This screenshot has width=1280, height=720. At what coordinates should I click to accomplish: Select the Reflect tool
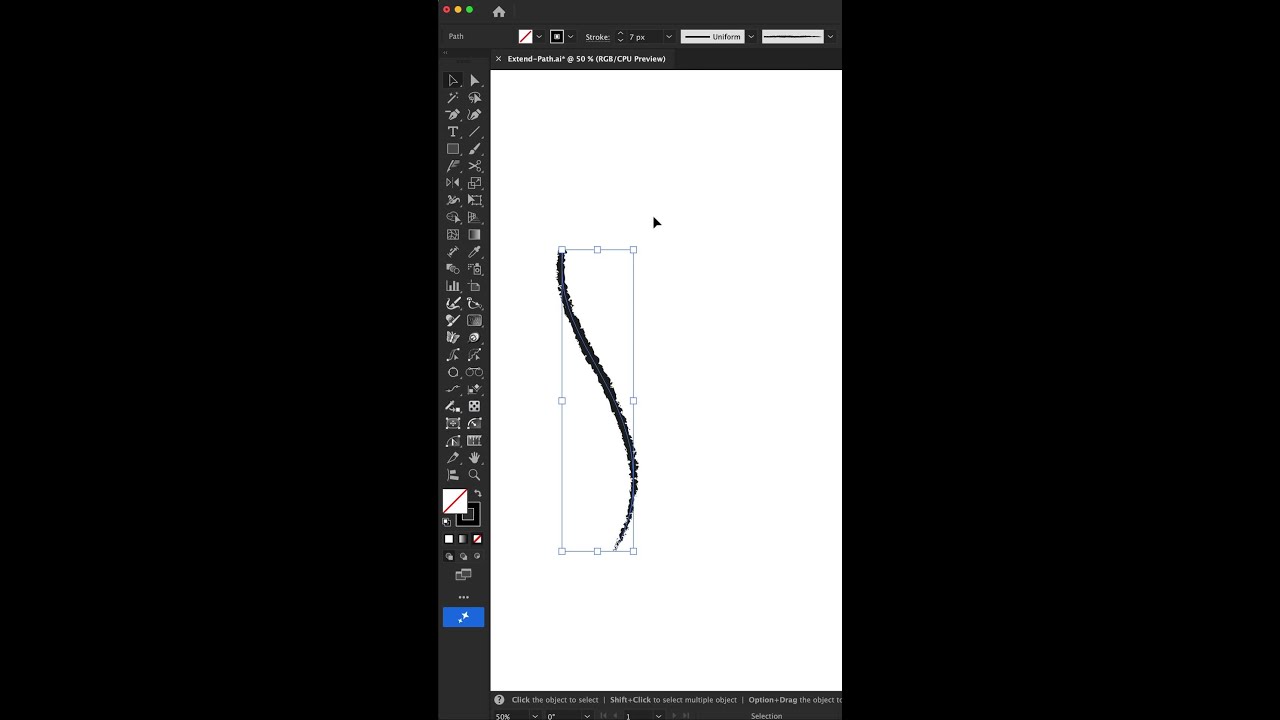pos(453,183)
